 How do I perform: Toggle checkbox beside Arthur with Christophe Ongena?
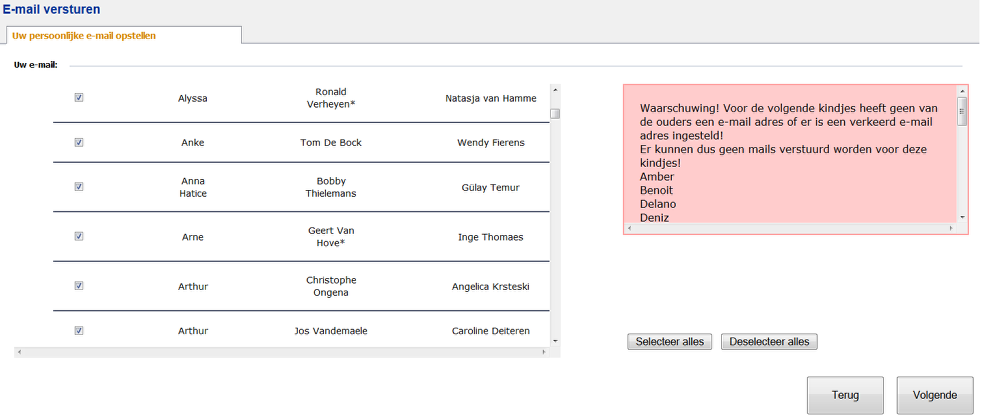click(x=79, y=286)
